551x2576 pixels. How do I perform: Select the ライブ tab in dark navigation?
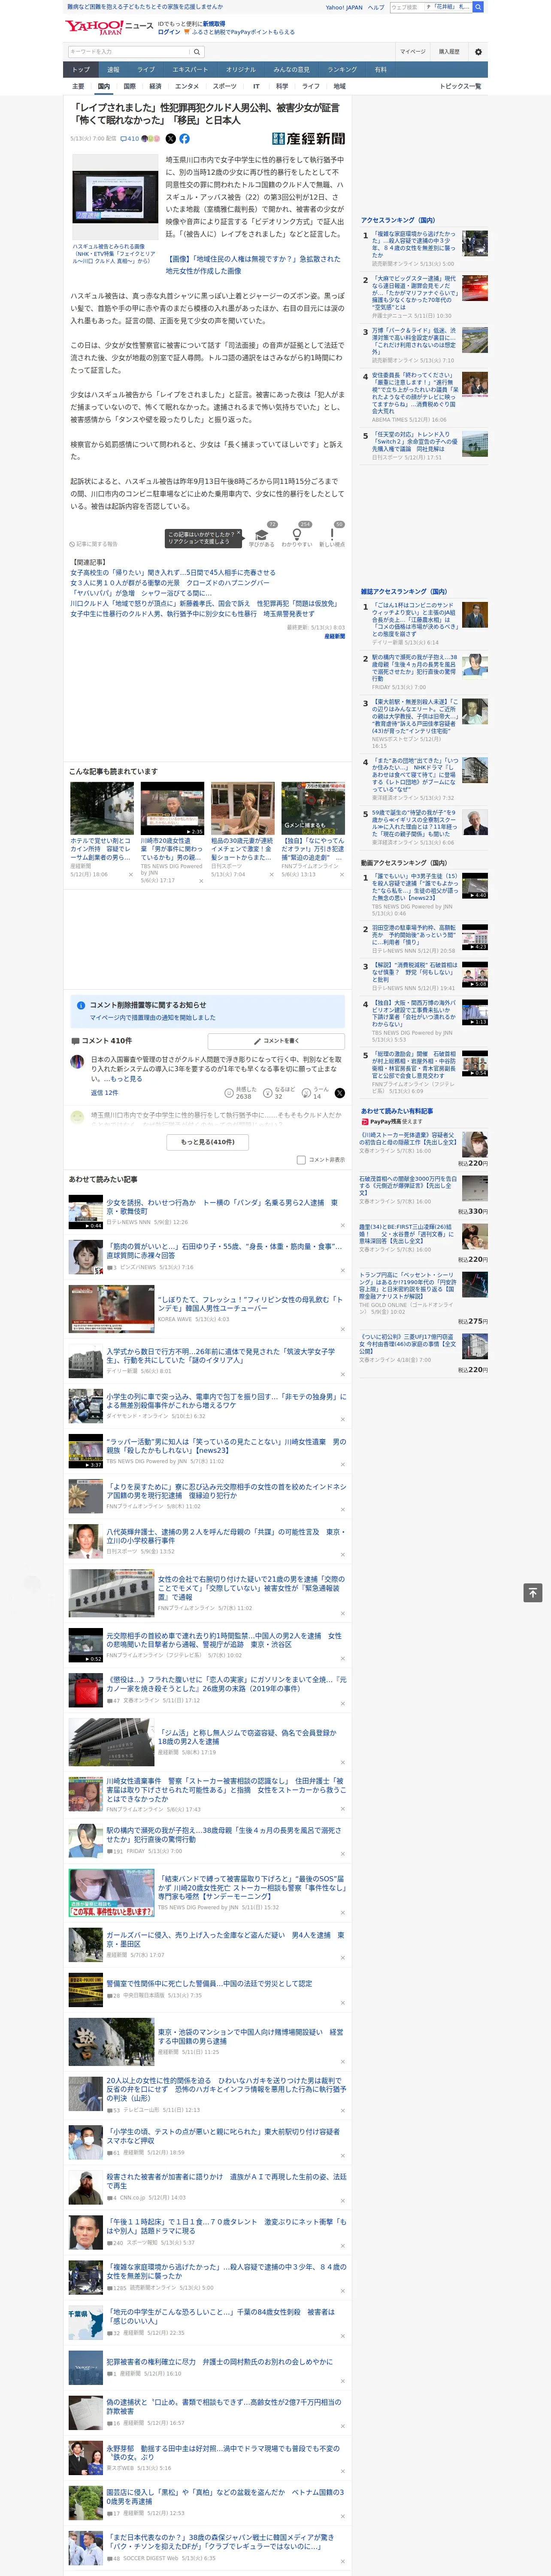146,70
